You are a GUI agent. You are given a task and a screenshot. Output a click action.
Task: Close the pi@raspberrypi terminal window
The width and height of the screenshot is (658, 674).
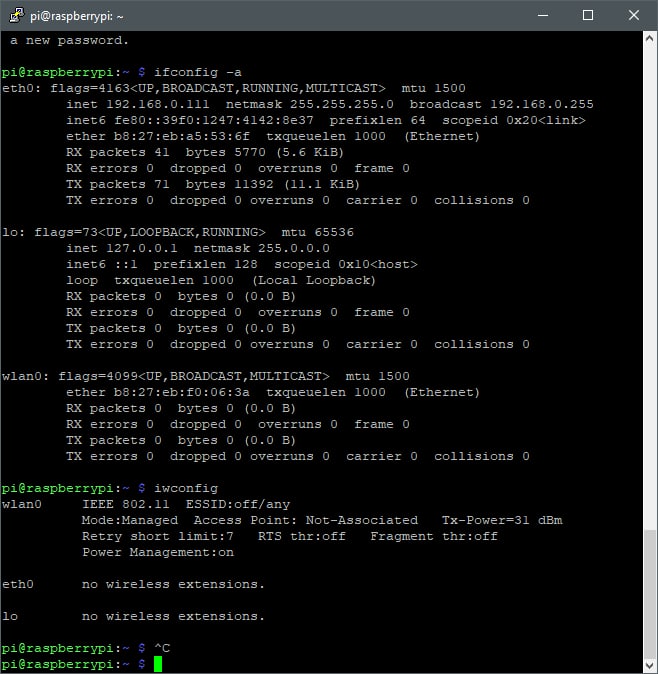[x=634, y=15]
